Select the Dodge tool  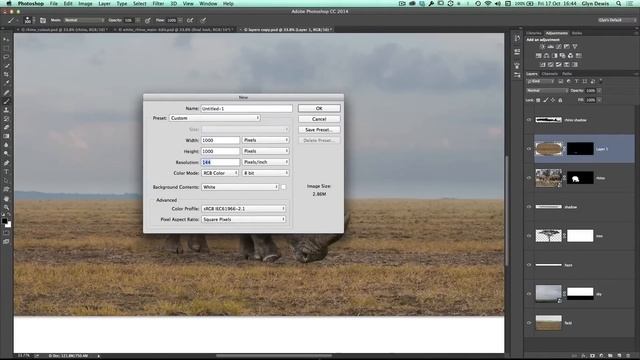tap(6, 153)
